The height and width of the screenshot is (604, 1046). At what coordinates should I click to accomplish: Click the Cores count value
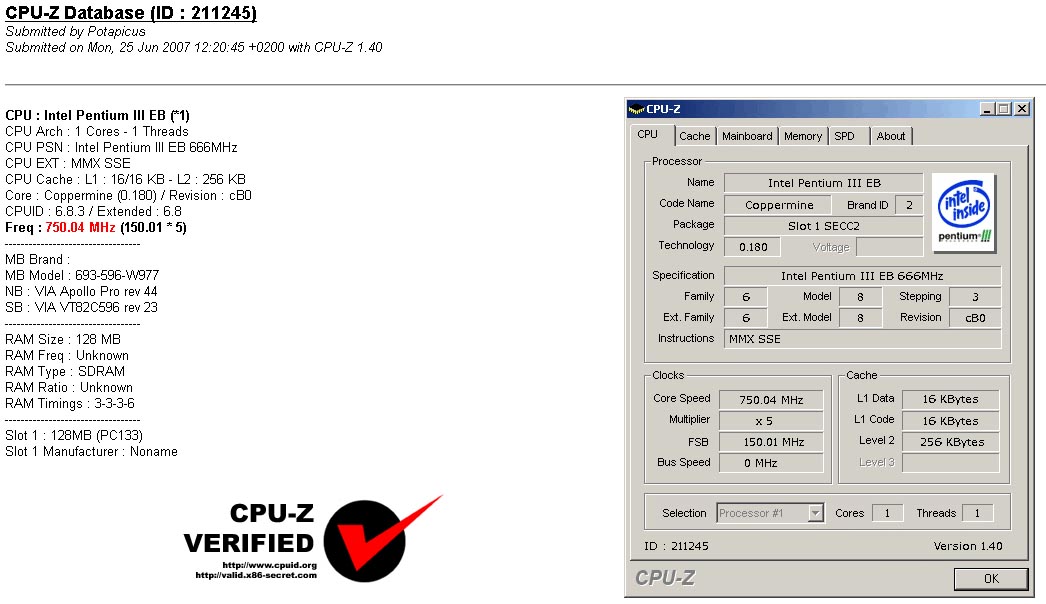[887, 513]
